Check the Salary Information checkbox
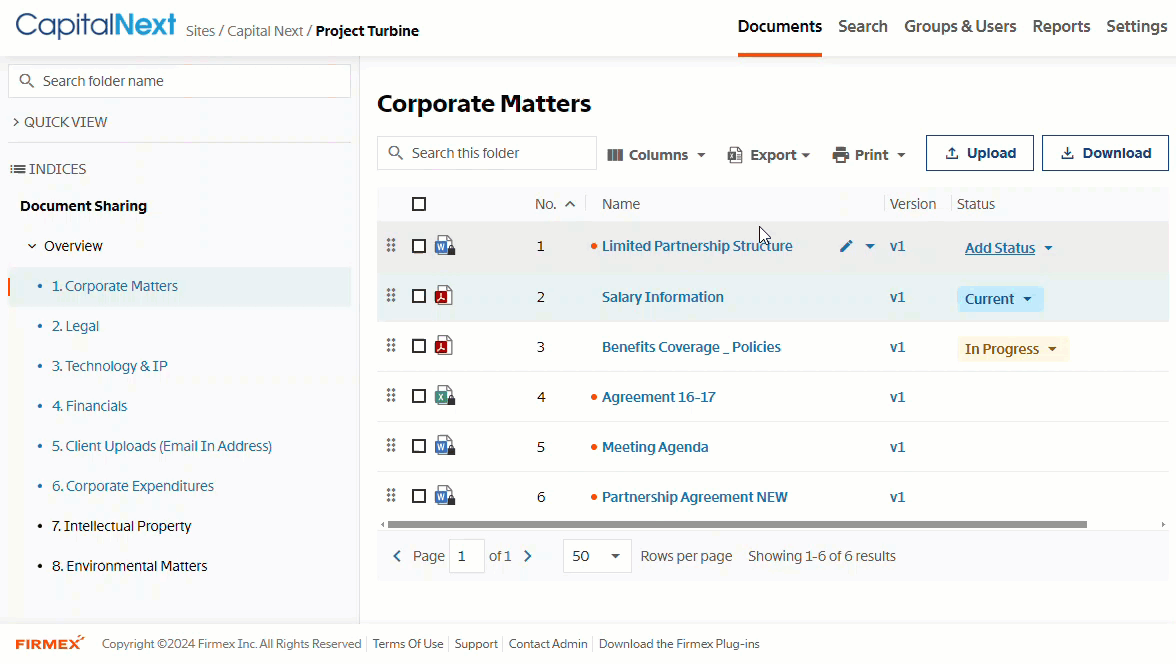 click(419, 296)
